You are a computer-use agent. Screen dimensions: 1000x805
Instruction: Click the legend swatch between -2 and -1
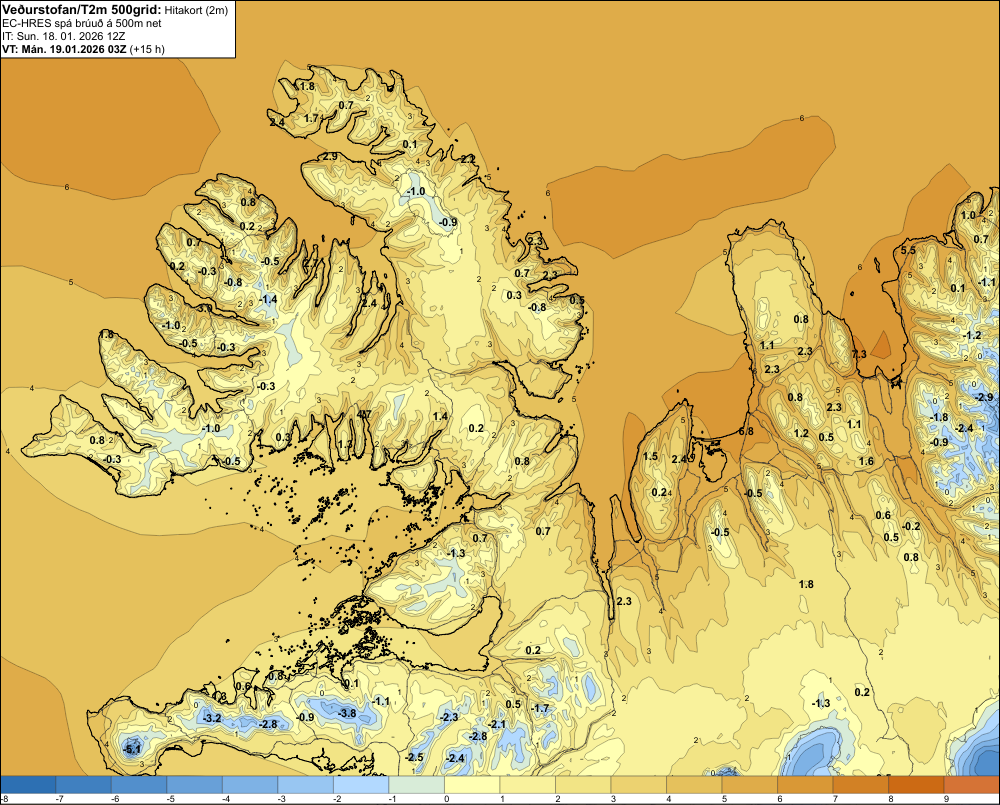[x=361, y=785]
